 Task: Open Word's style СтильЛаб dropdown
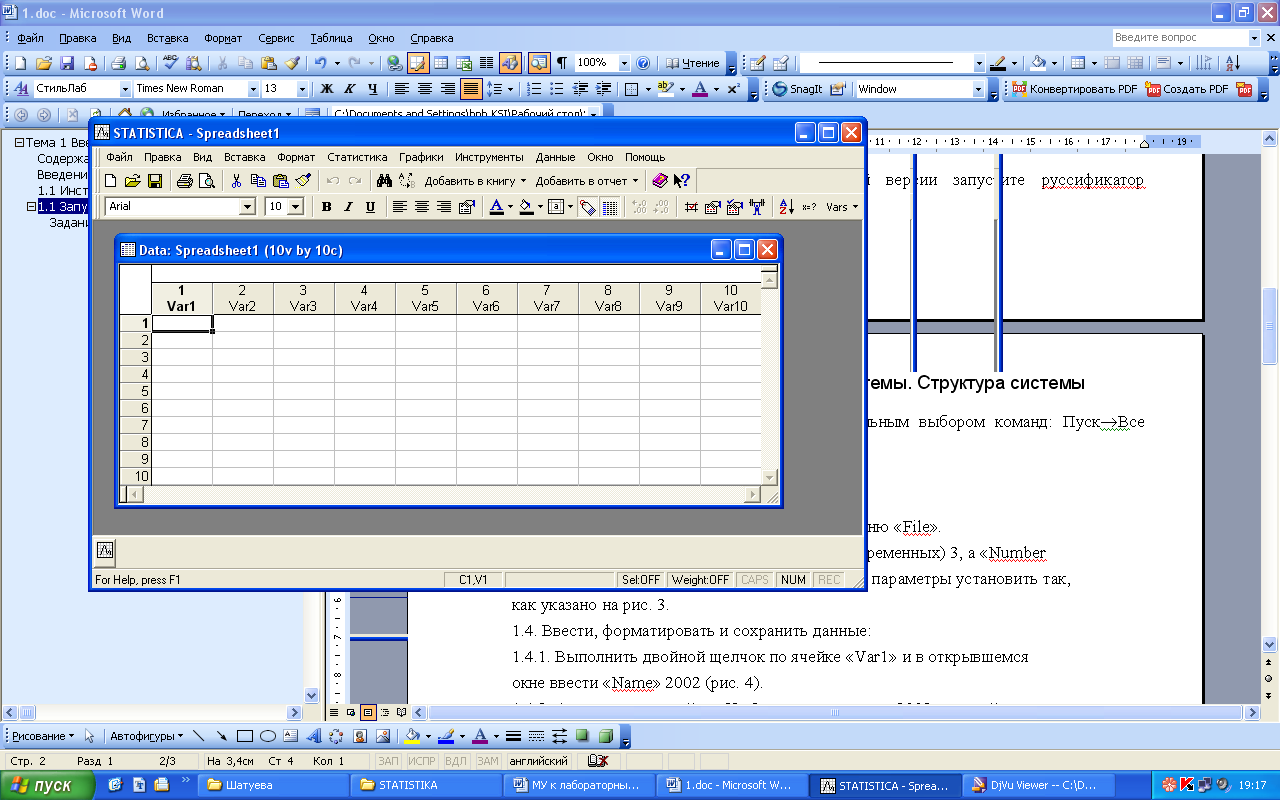pos(124,89)
